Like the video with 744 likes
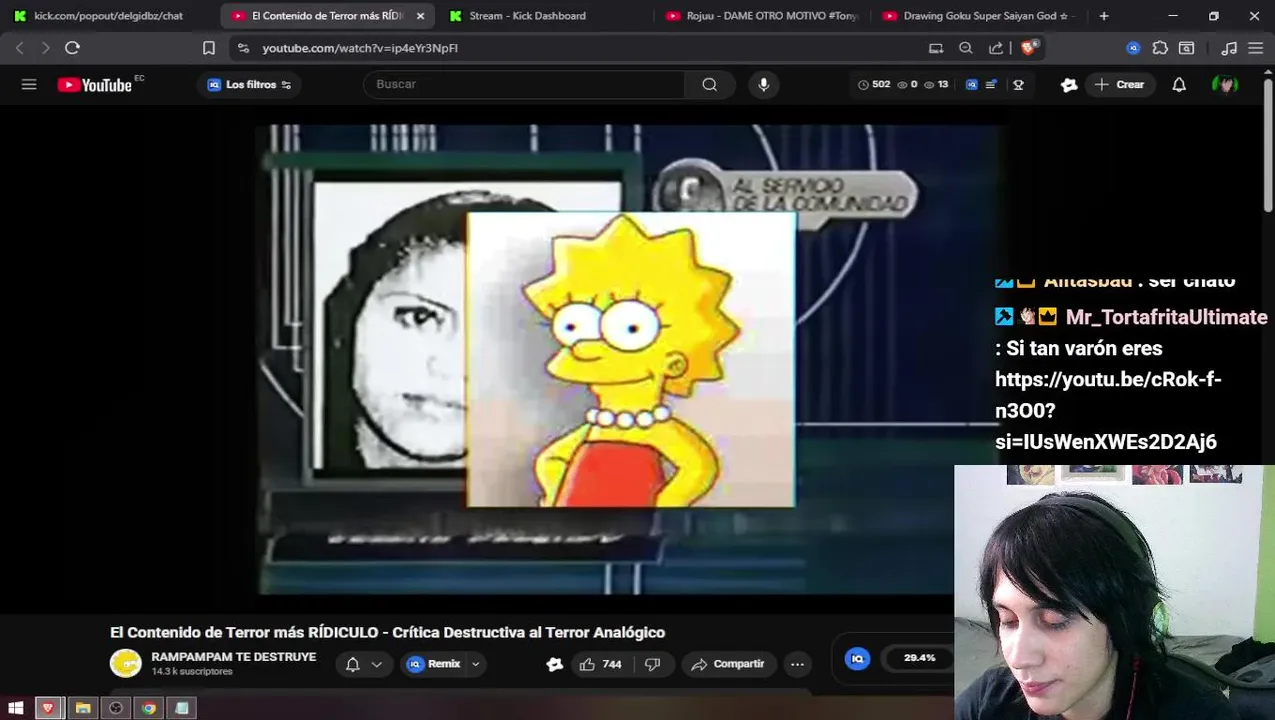The width and height of the screenshot is (1275, 720). 600,664
